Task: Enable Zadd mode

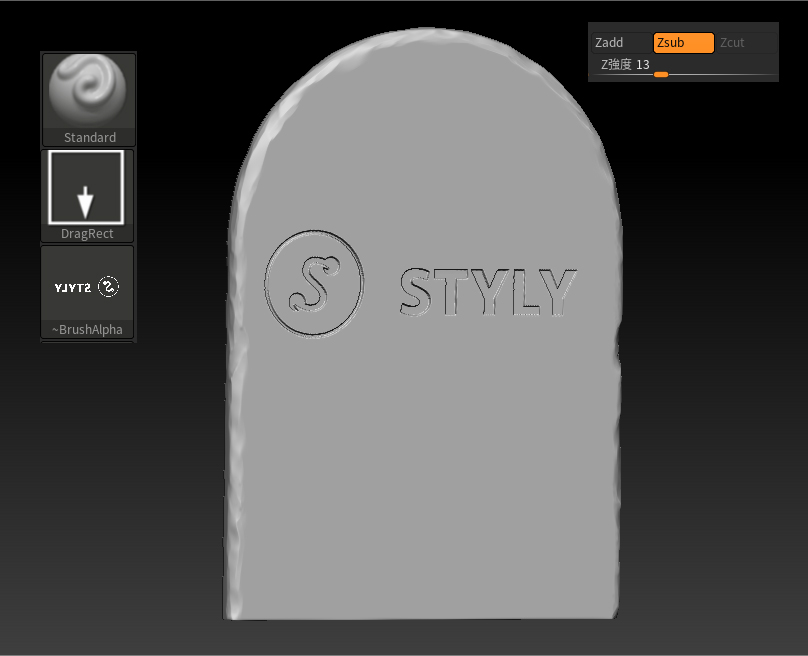Action: coord(621,43)
